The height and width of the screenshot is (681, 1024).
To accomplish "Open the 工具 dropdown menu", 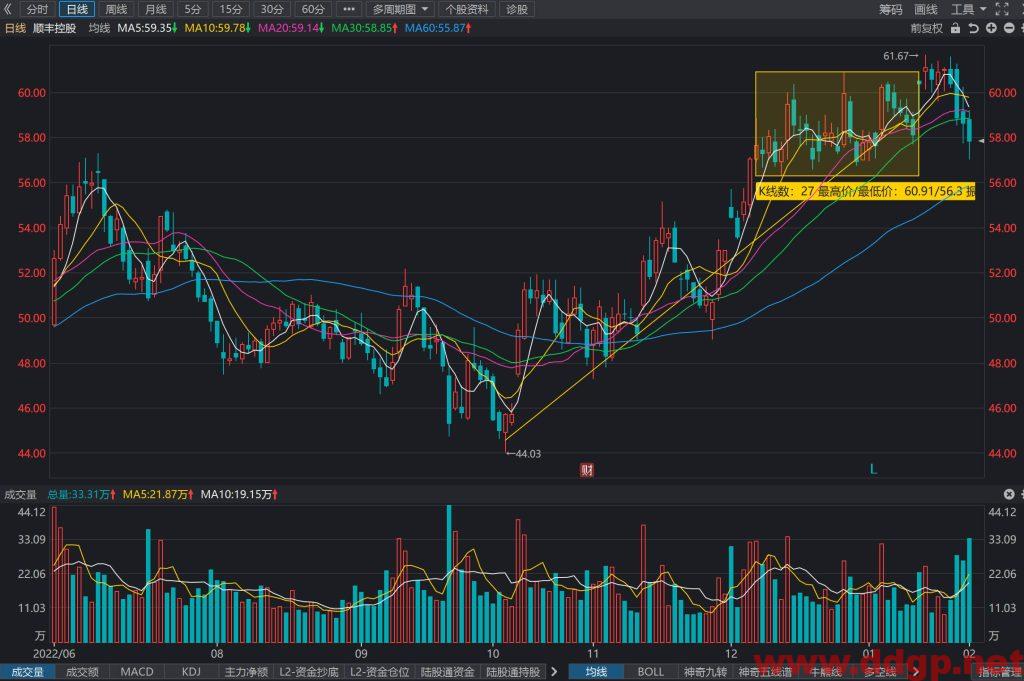I will [968, 9].
